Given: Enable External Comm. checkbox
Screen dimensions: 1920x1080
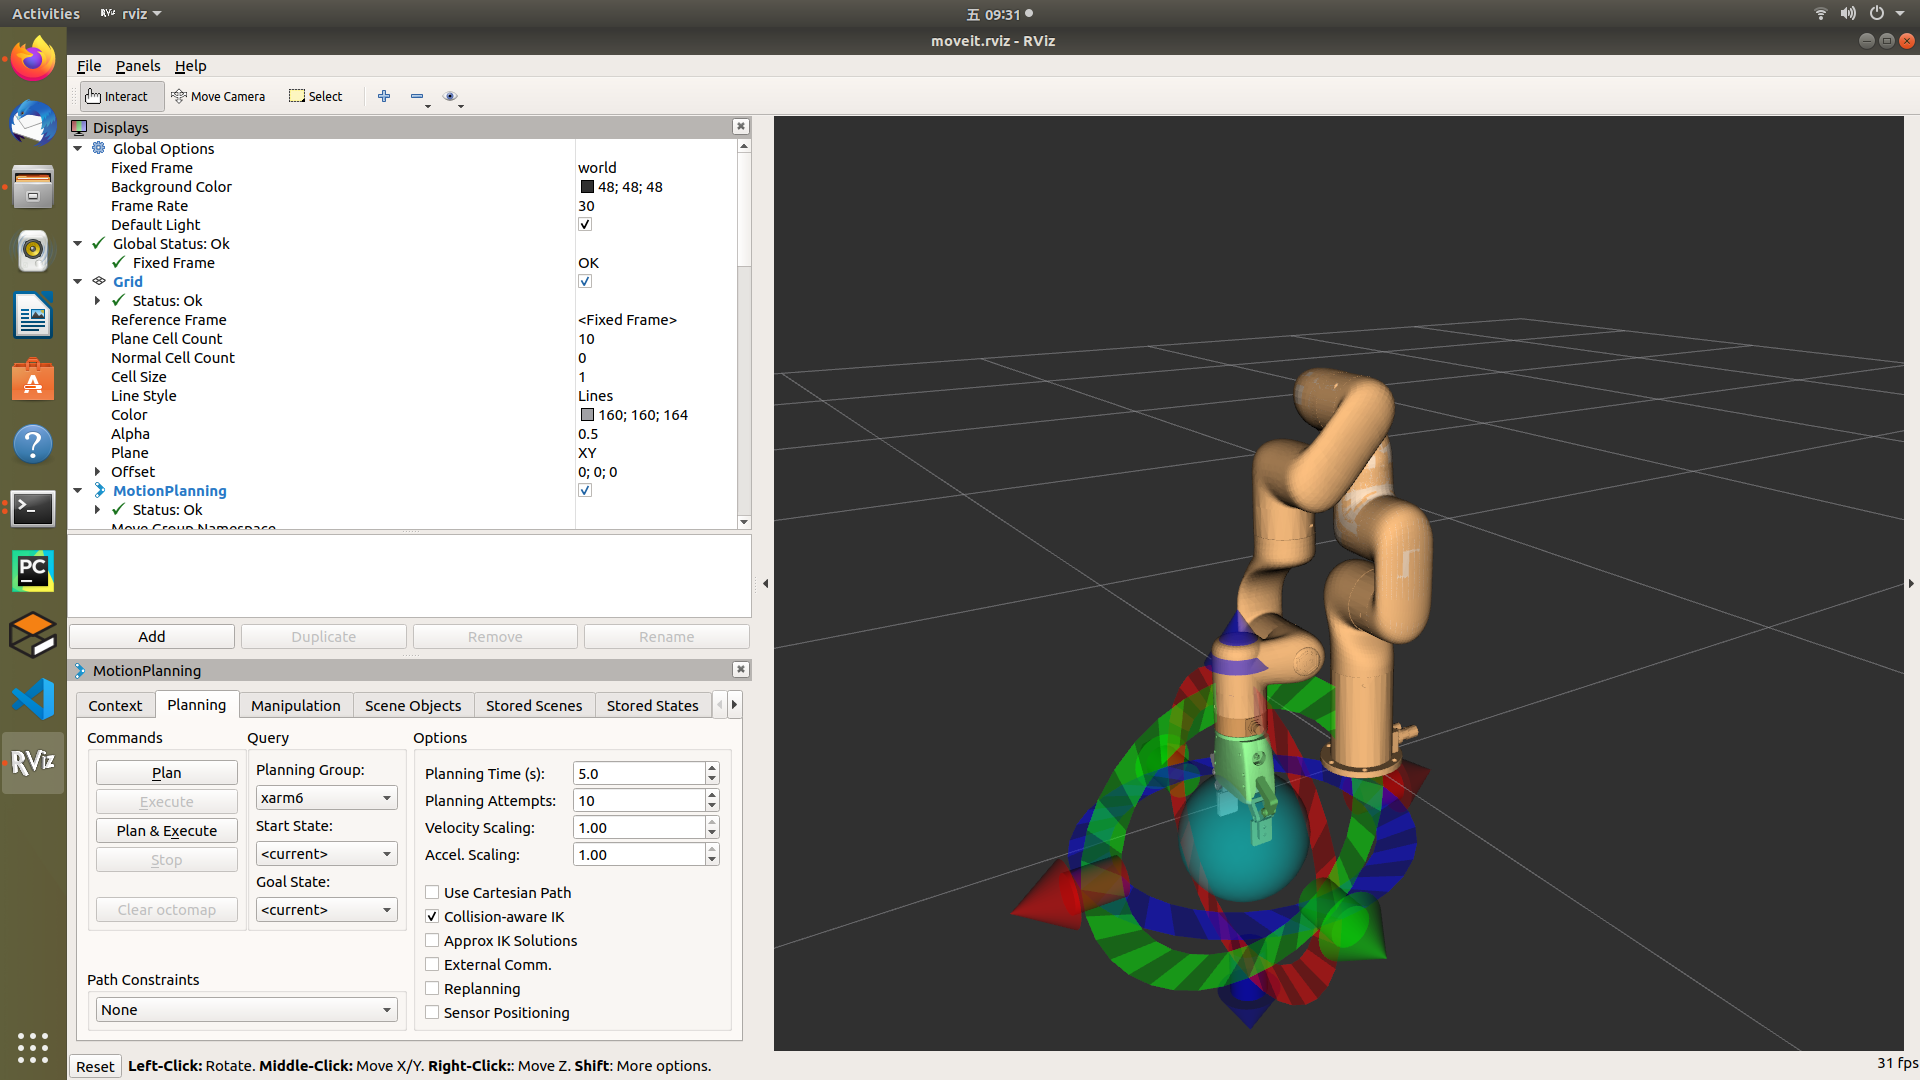Looking at the screenshot, I should point(432,964).
